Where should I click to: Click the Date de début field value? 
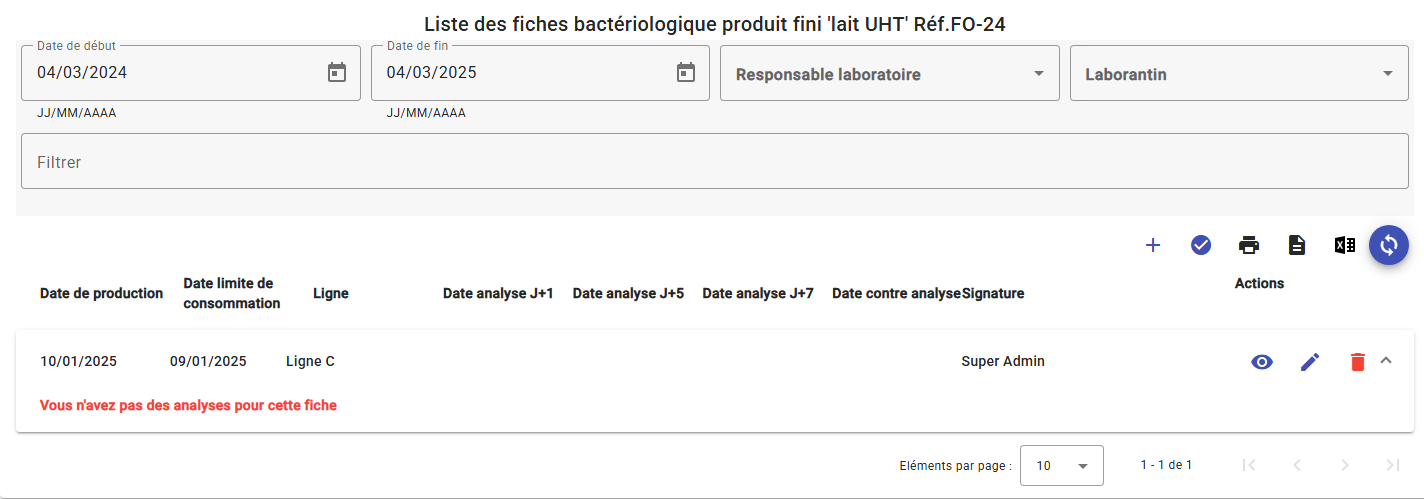click(82, 72)
